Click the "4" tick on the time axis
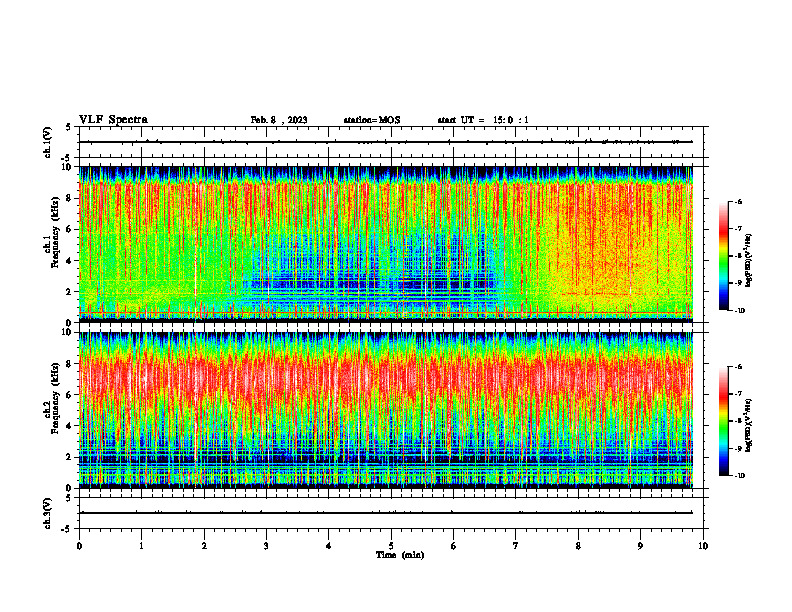Image resolution: width=792 pixels, height=612 pixels. coord(329,546)
